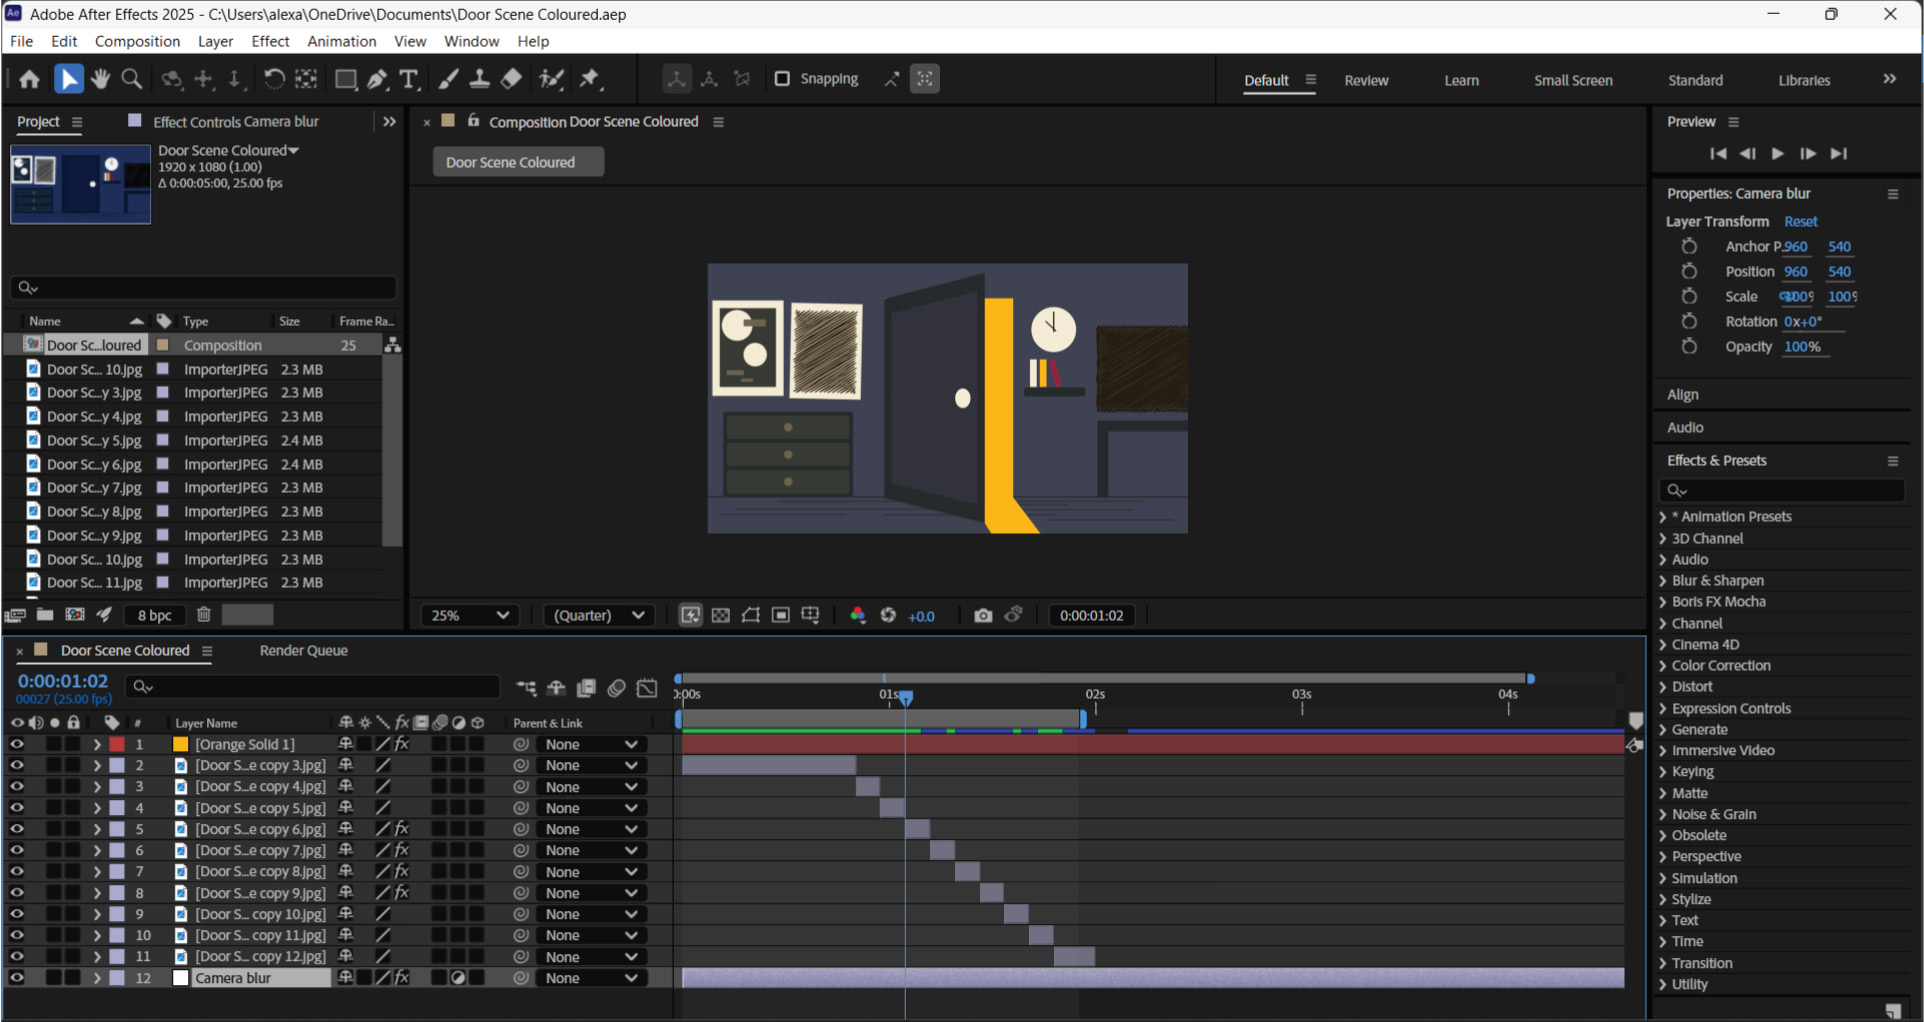Select the project thumbnail preview
Screen dimensions: 1924x1022
click(x=80, y=184)
